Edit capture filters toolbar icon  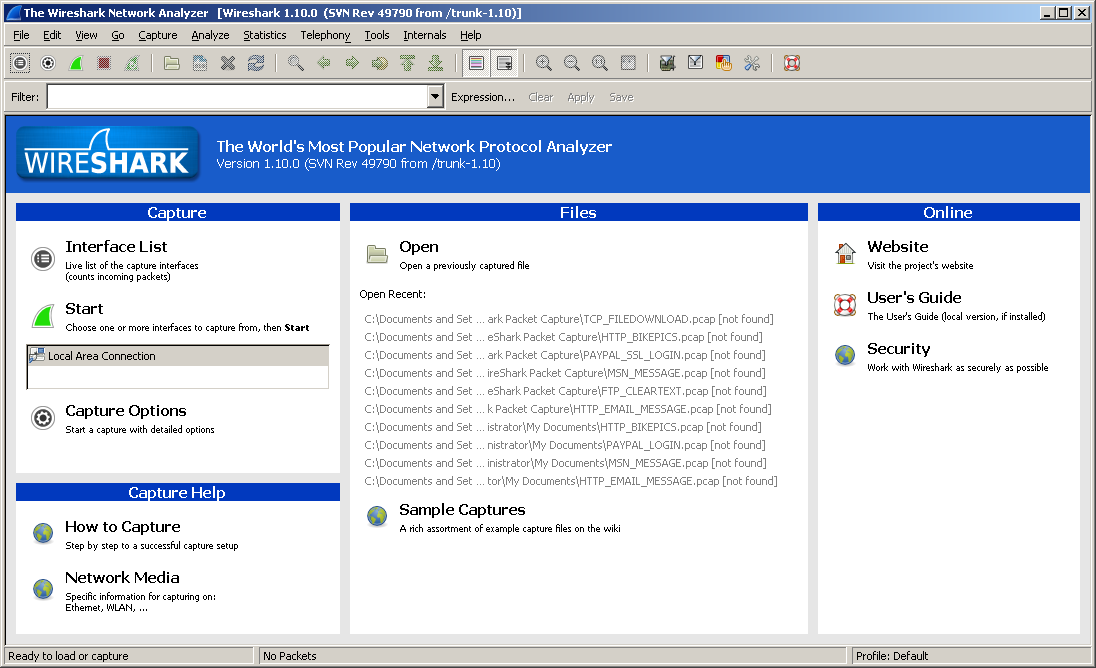pos(668,64)
